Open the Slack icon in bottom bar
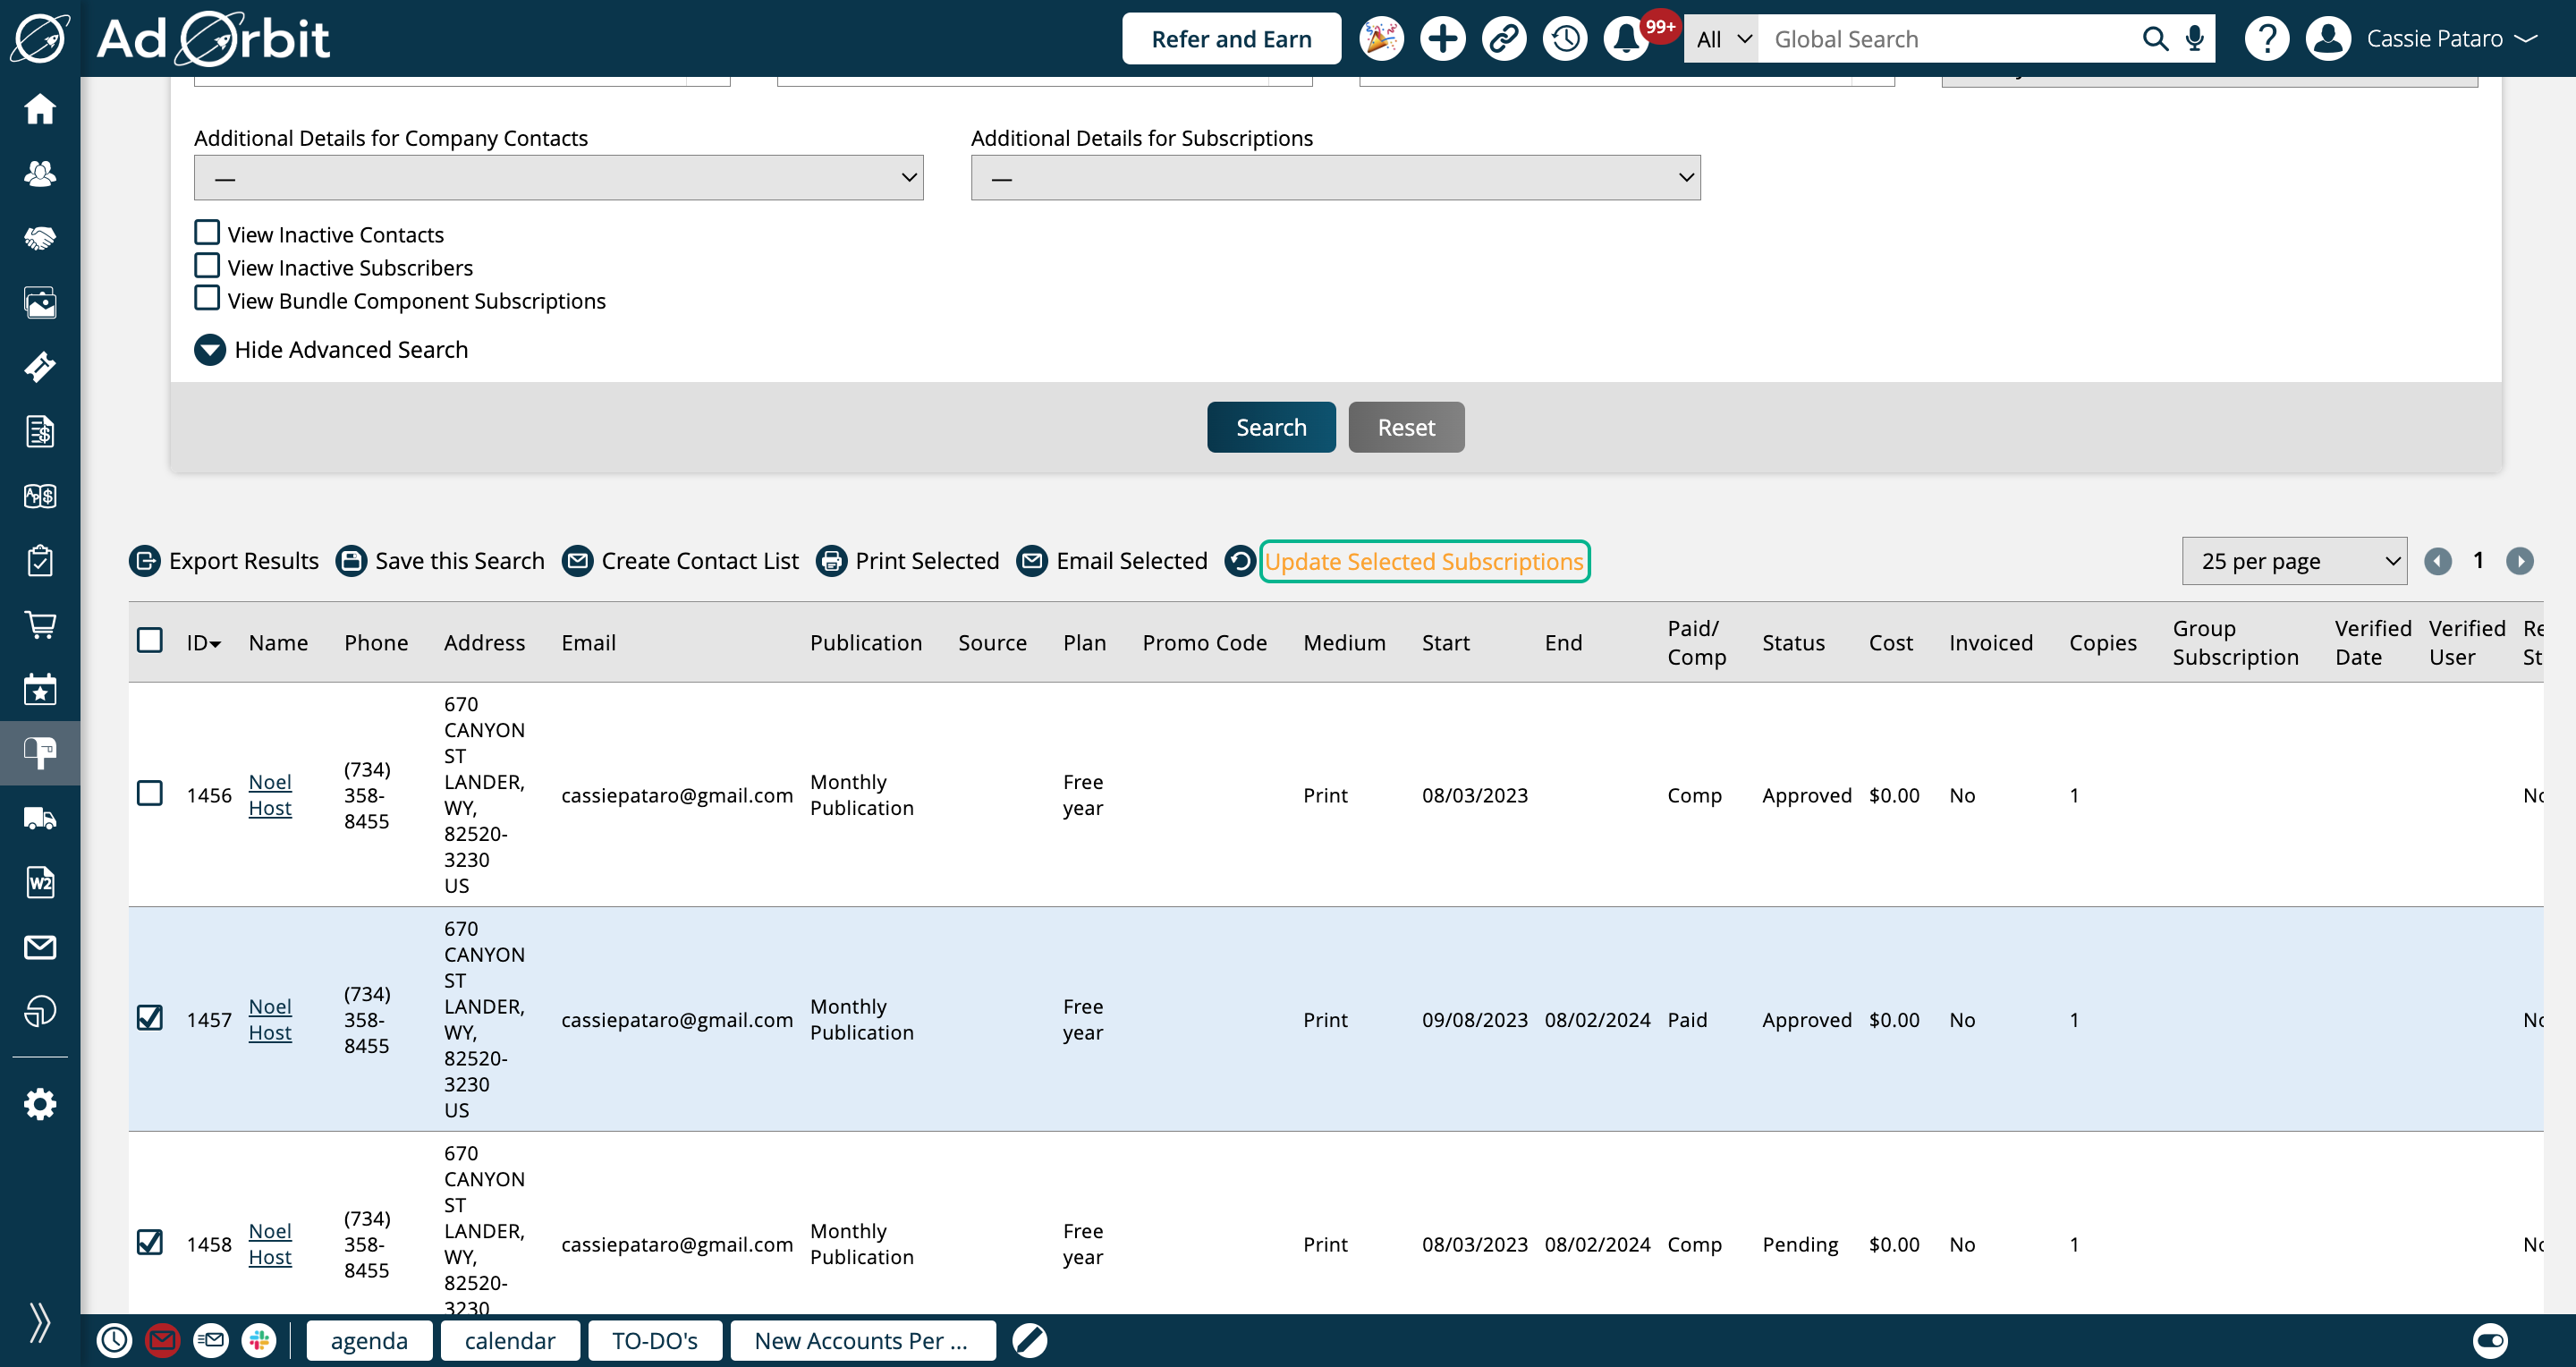 click(x=259, y=1340)
